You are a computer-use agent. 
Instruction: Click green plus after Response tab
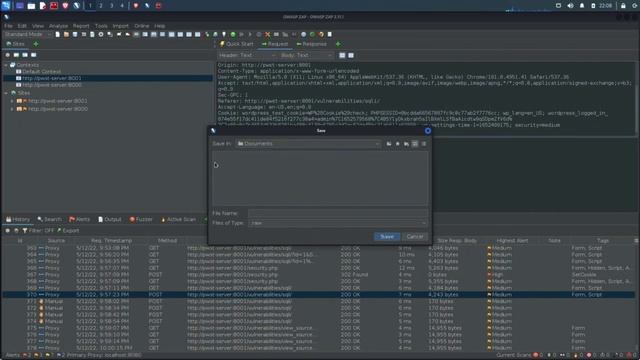pyautogui.click(x=338, y=44)
